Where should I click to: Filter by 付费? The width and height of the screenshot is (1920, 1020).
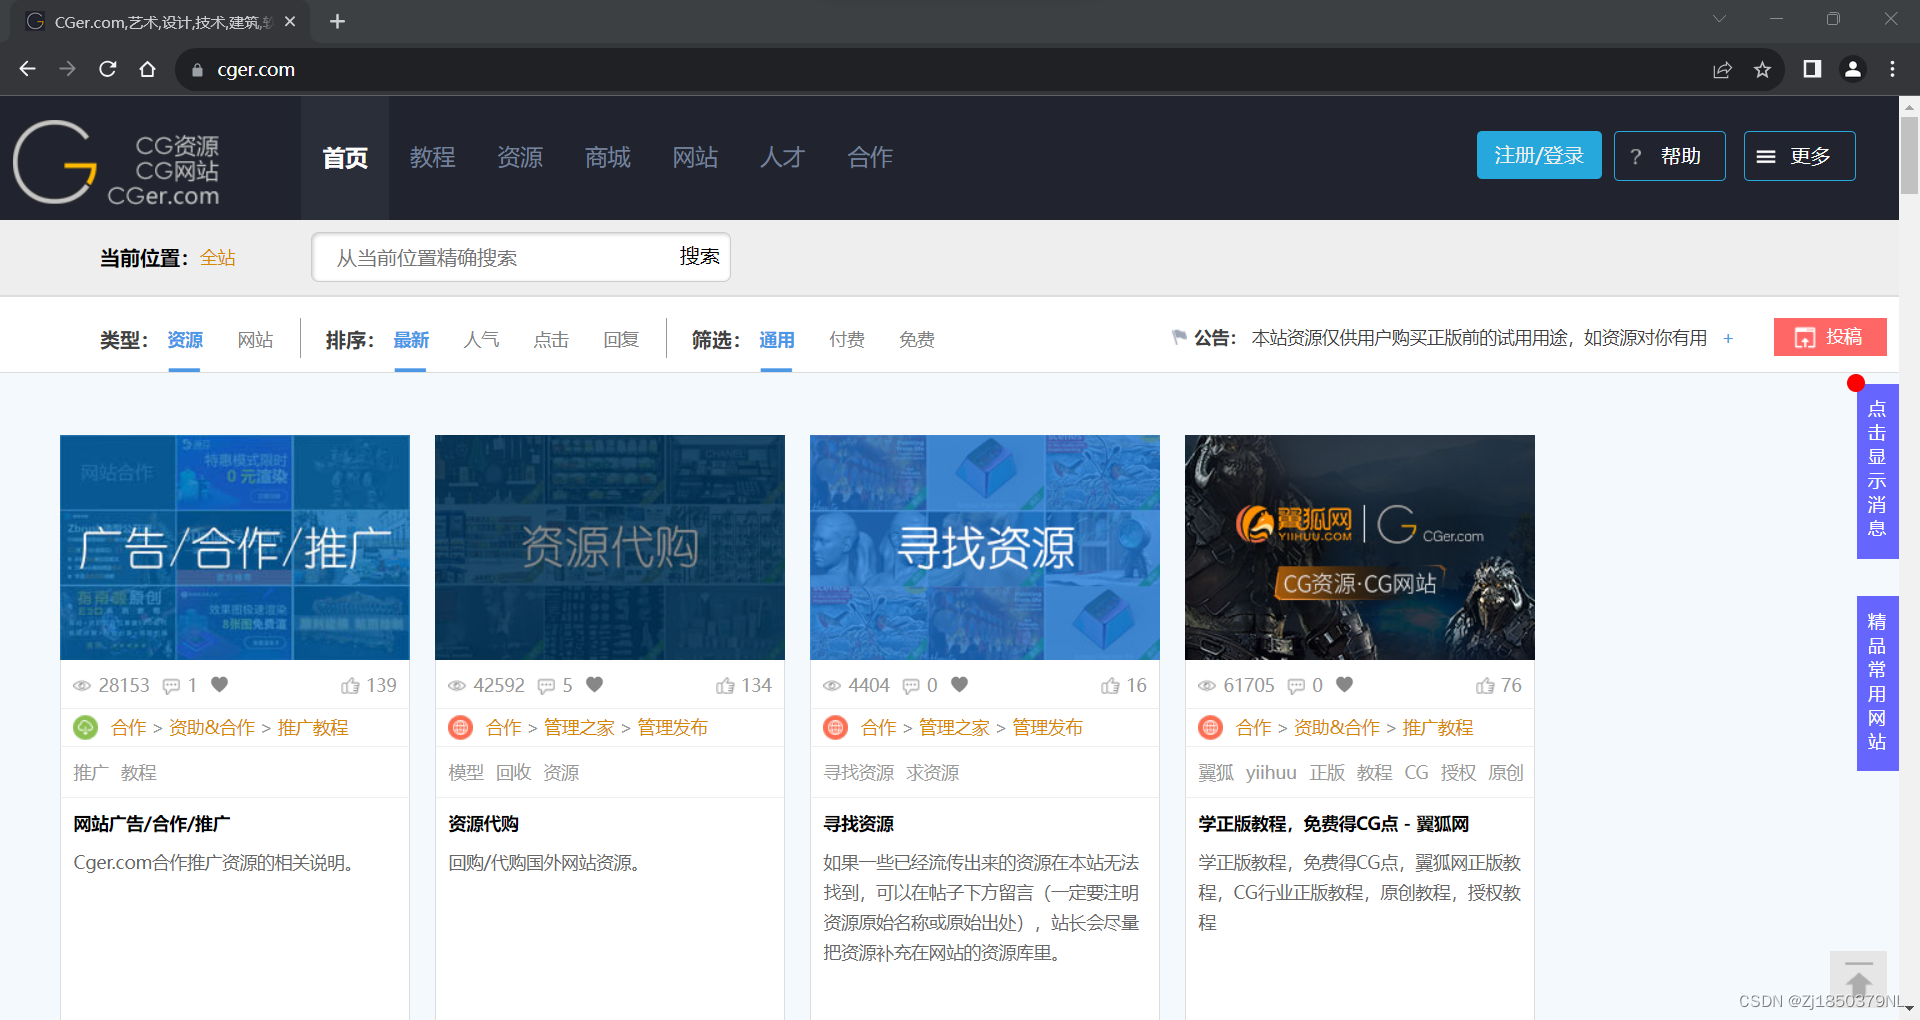(847, 340)
